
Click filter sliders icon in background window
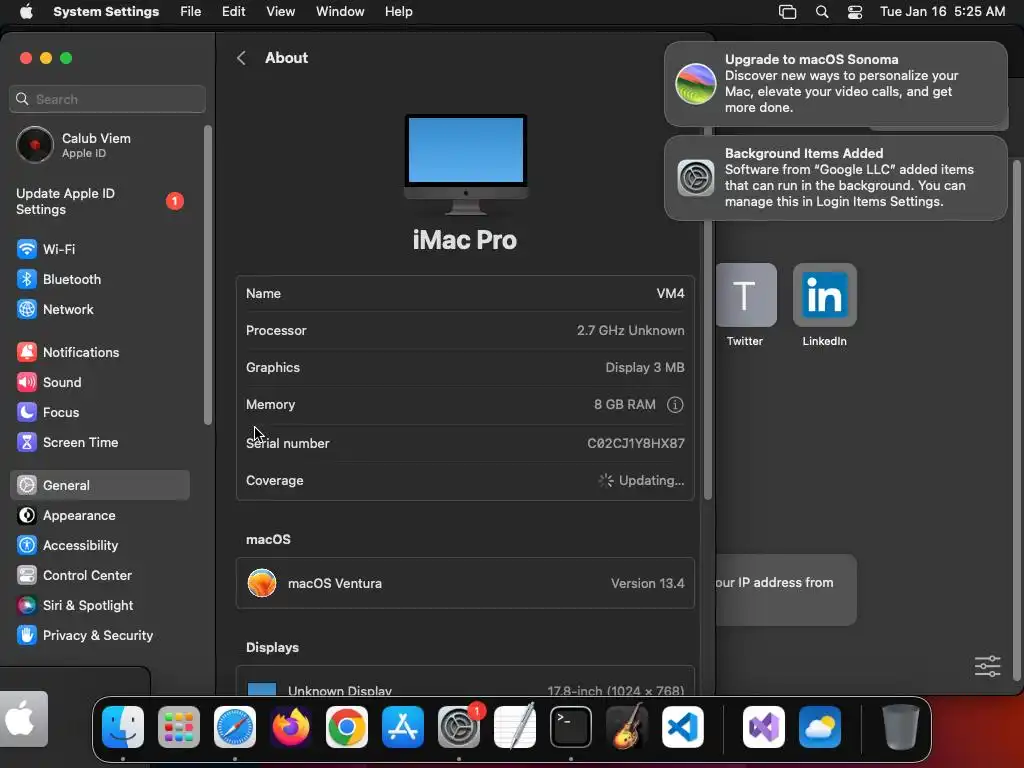pyautogui.click(x=987, y=666)
